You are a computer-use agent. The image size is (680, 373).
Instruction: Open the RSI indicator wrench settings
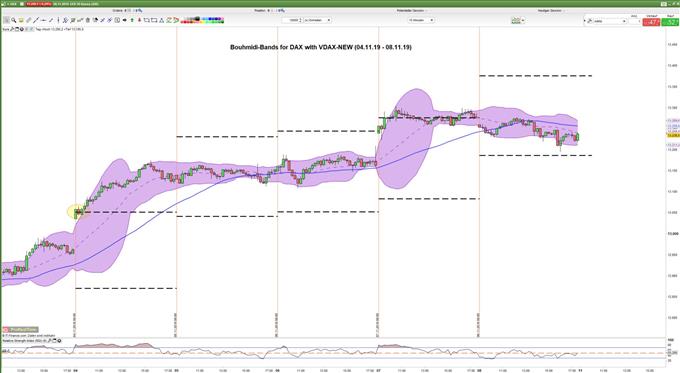click(x=49, y=340)
